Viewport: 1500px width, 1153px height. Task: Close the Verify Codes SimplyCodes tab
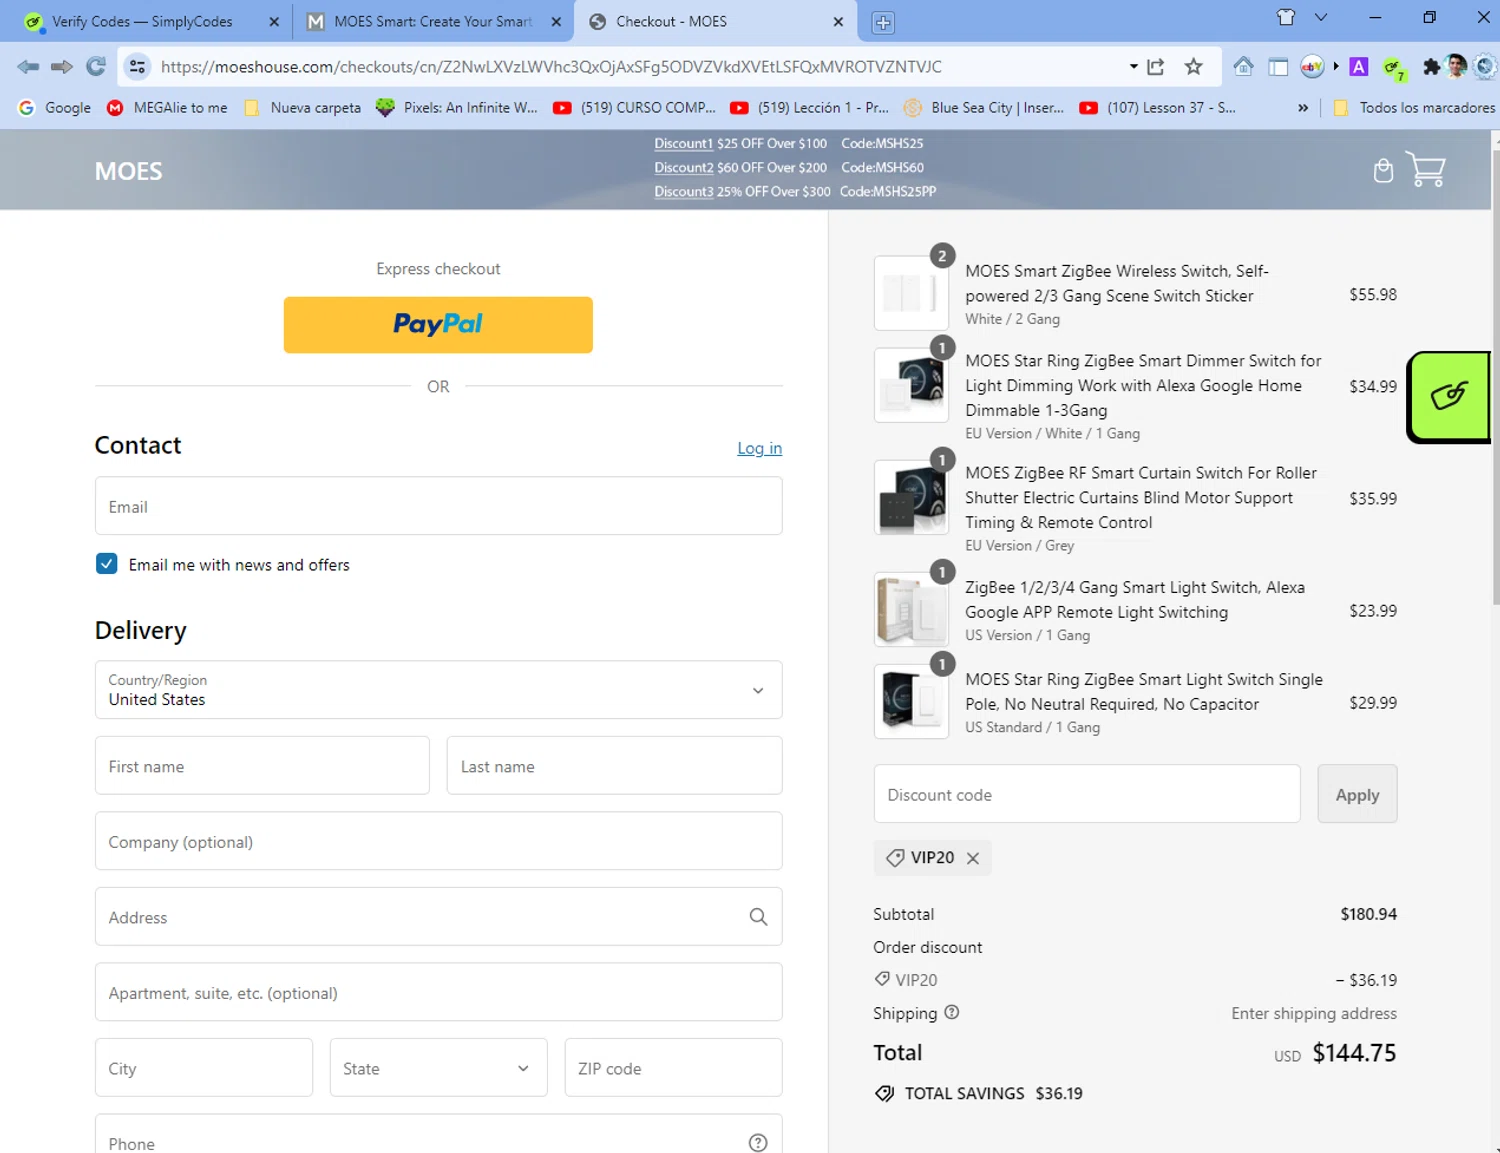[274, 21]
